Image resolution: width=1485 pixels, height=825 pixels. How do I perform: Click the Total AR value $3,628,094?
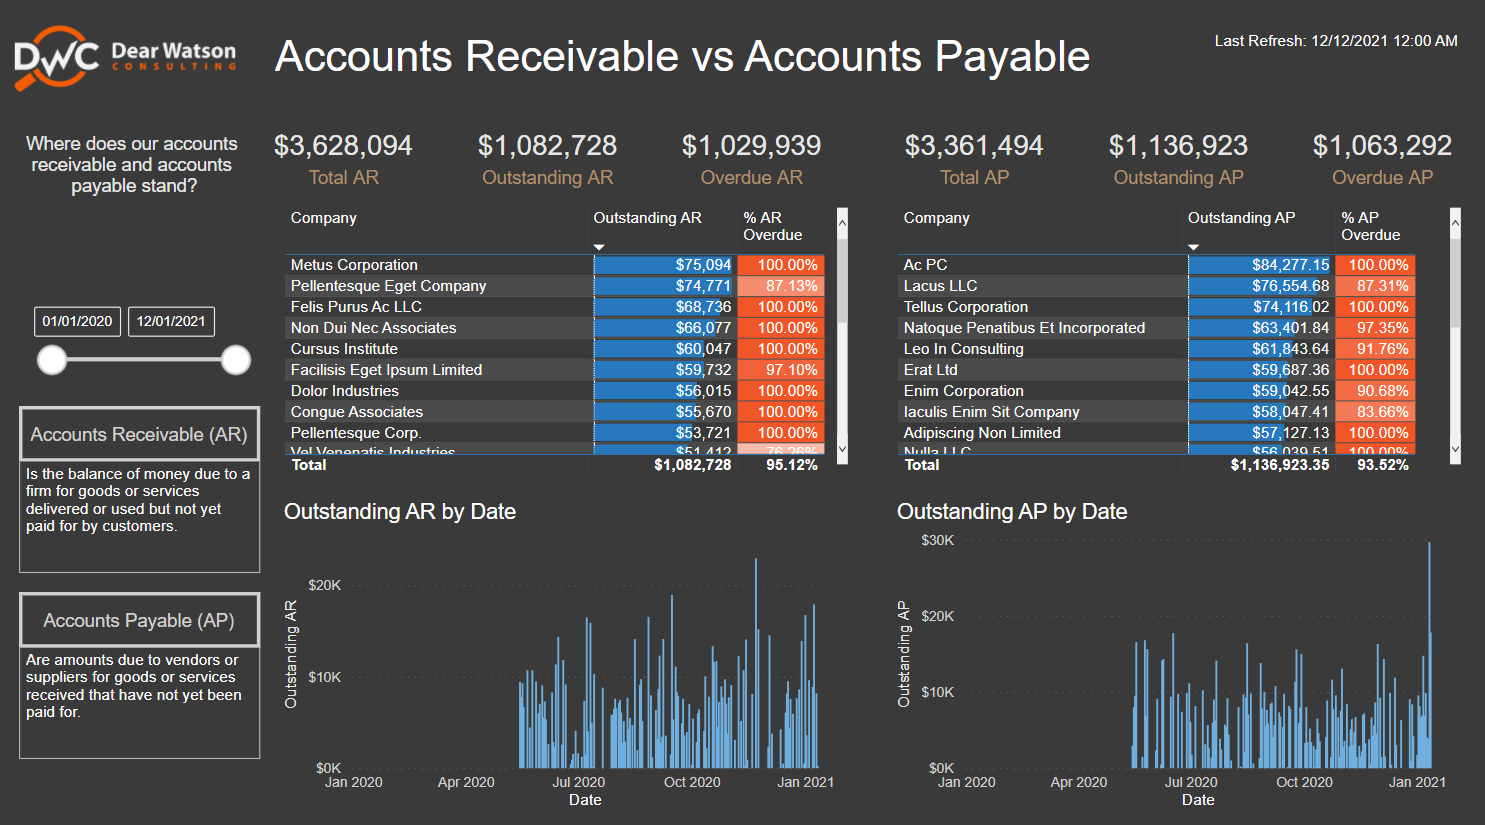(x=344, y=144)
